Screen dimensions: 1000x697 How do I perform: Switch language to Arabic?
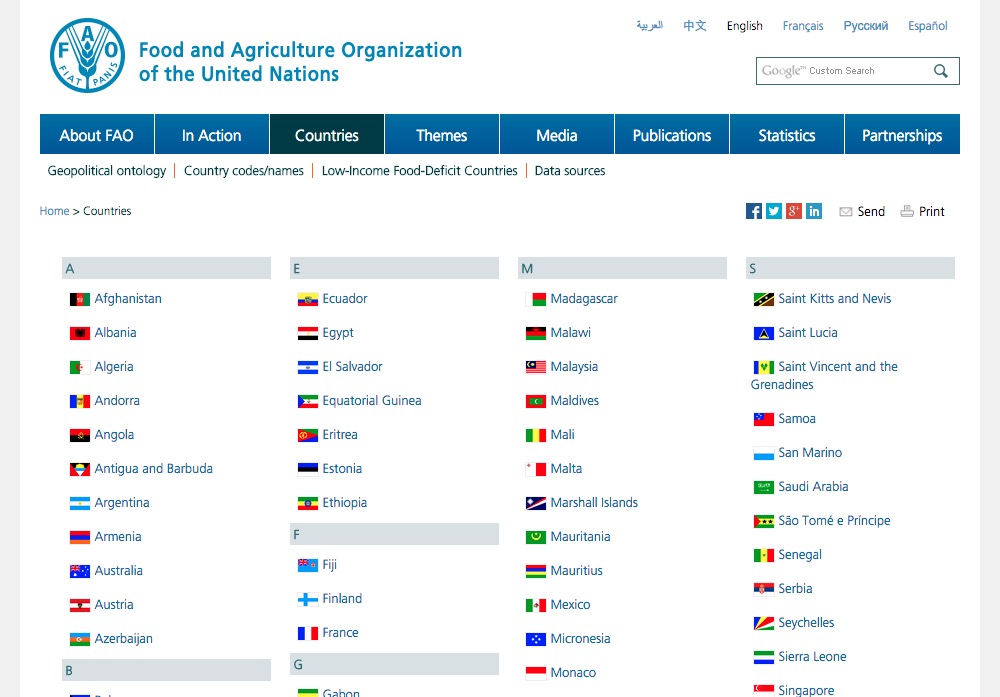[650, 26]
